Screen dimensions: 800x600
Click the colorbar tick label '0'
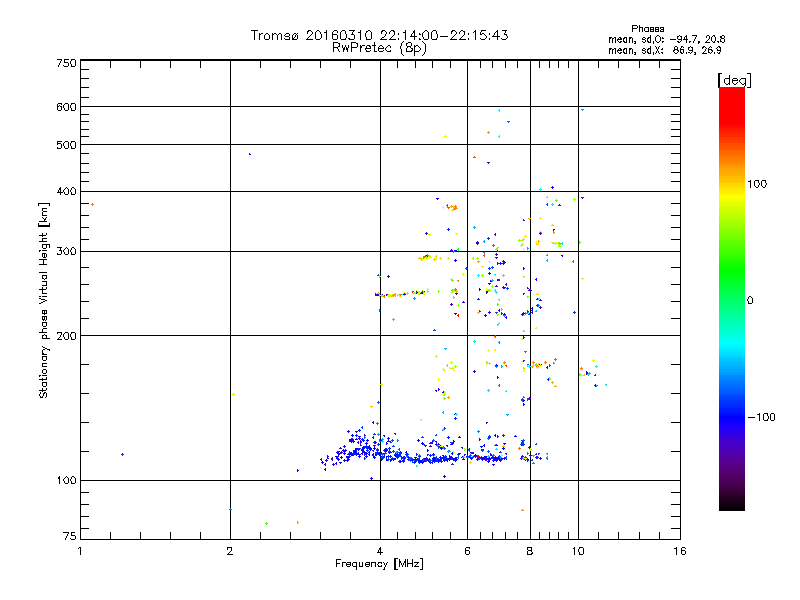click(750, 301)
